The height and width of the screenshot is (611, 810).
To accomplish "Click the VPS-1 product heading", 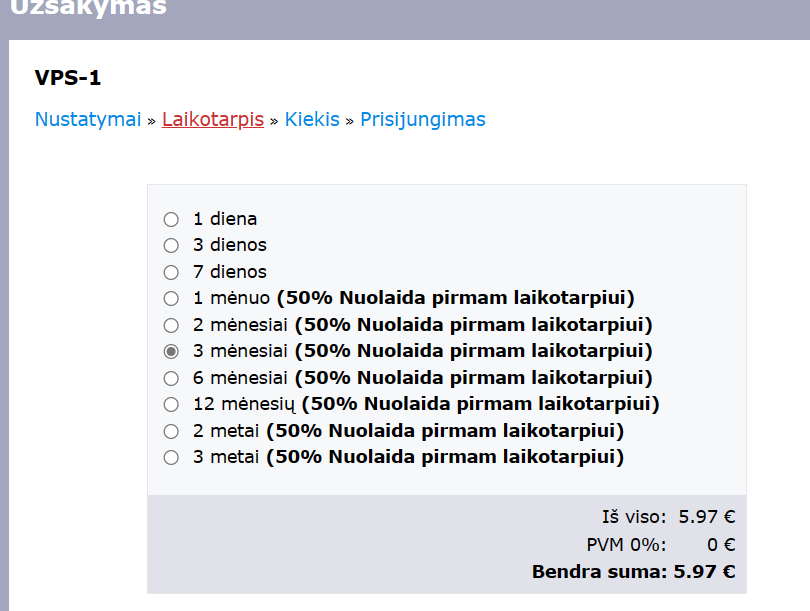I will [x=68, y=78].
